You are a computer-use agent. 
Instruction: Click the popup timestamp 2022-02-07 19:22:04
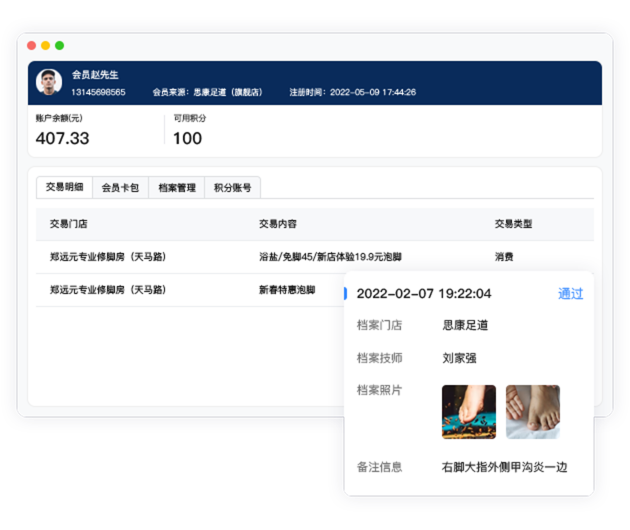(424, 294)
